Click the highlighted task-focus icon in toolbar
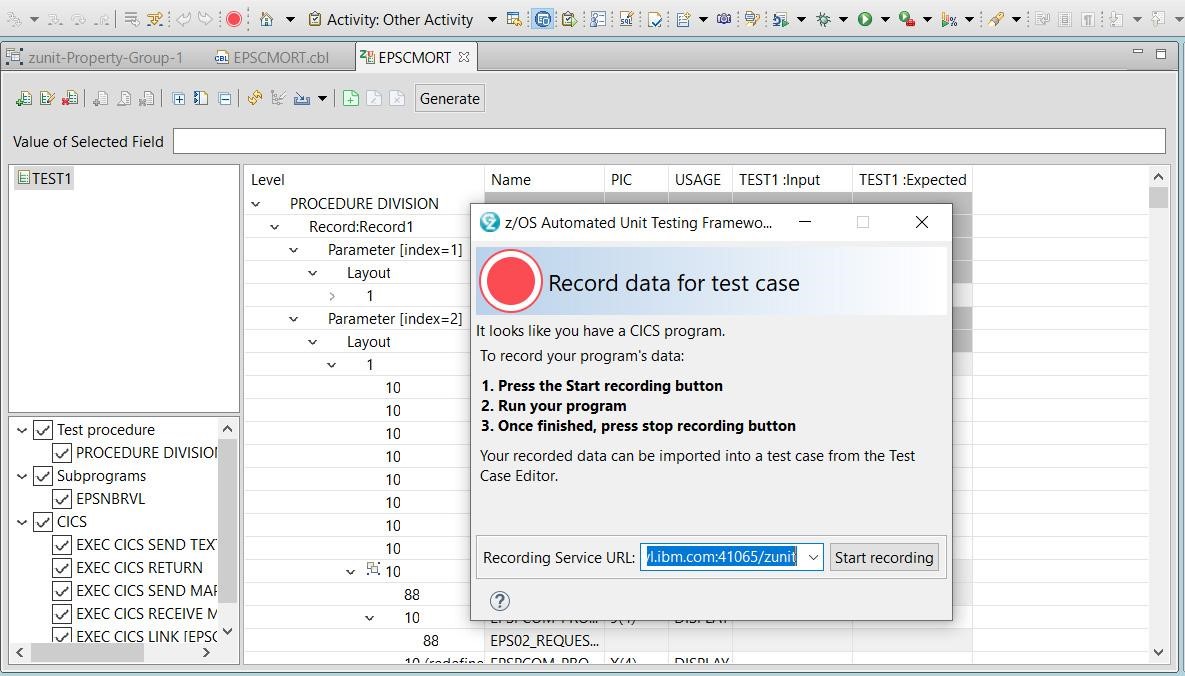Image resolution: width=1185 pixels, height=676 pixels. coord(542,20)
